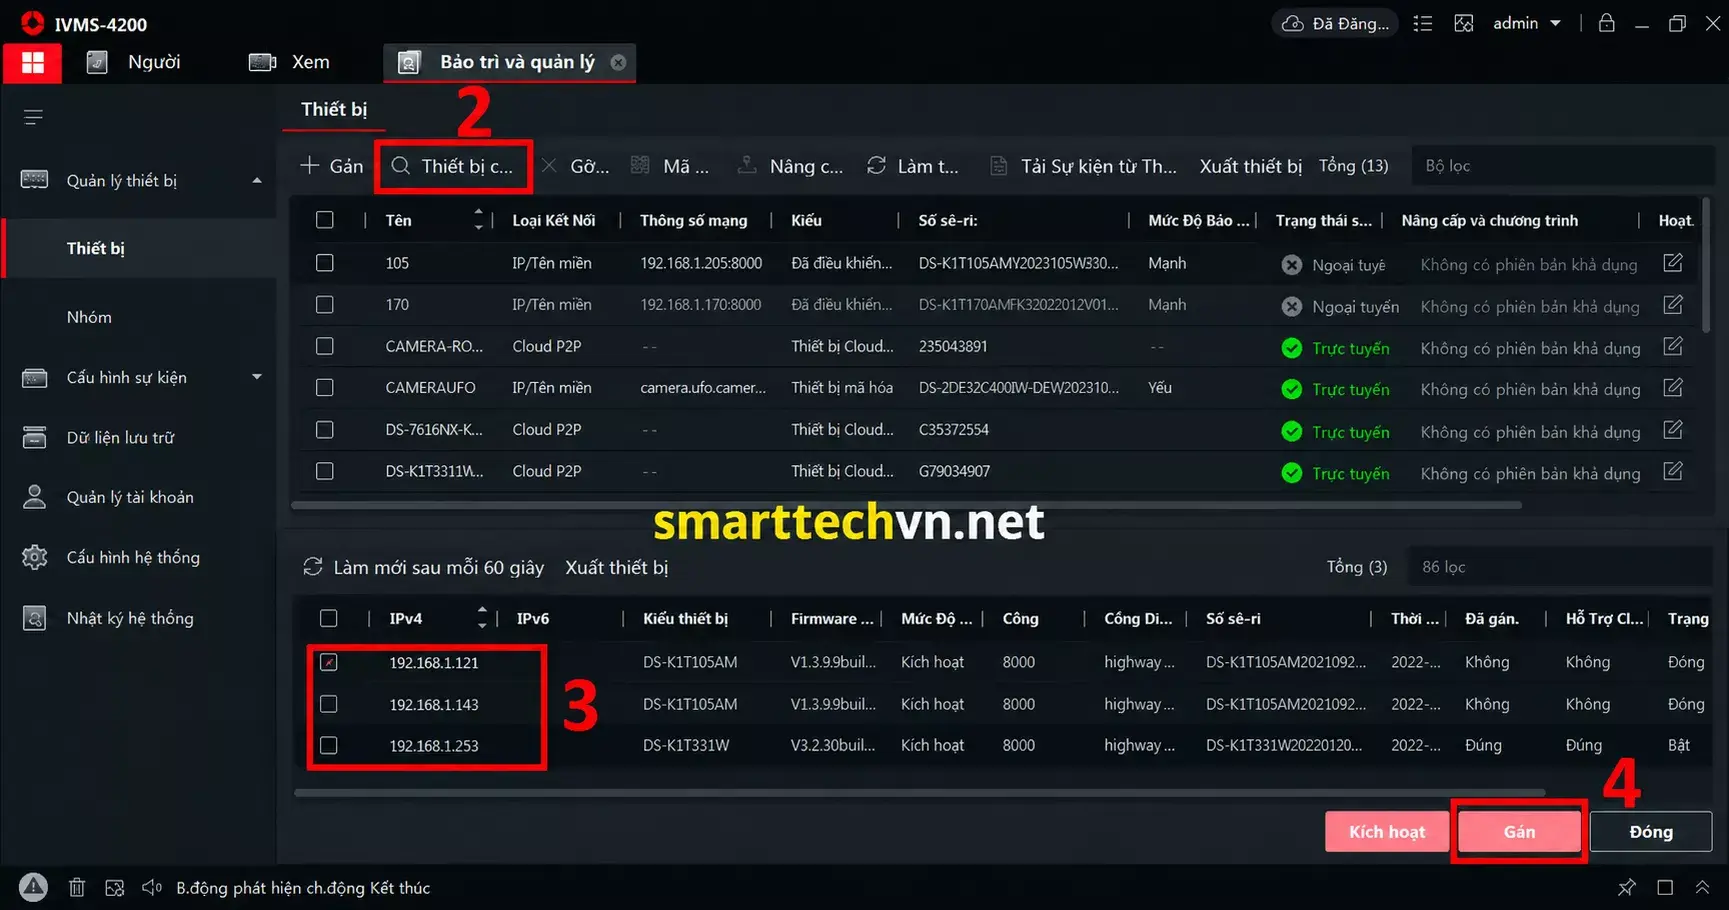
Task: Open Thiết bị in the sidebar
Action: coord(140,248)
